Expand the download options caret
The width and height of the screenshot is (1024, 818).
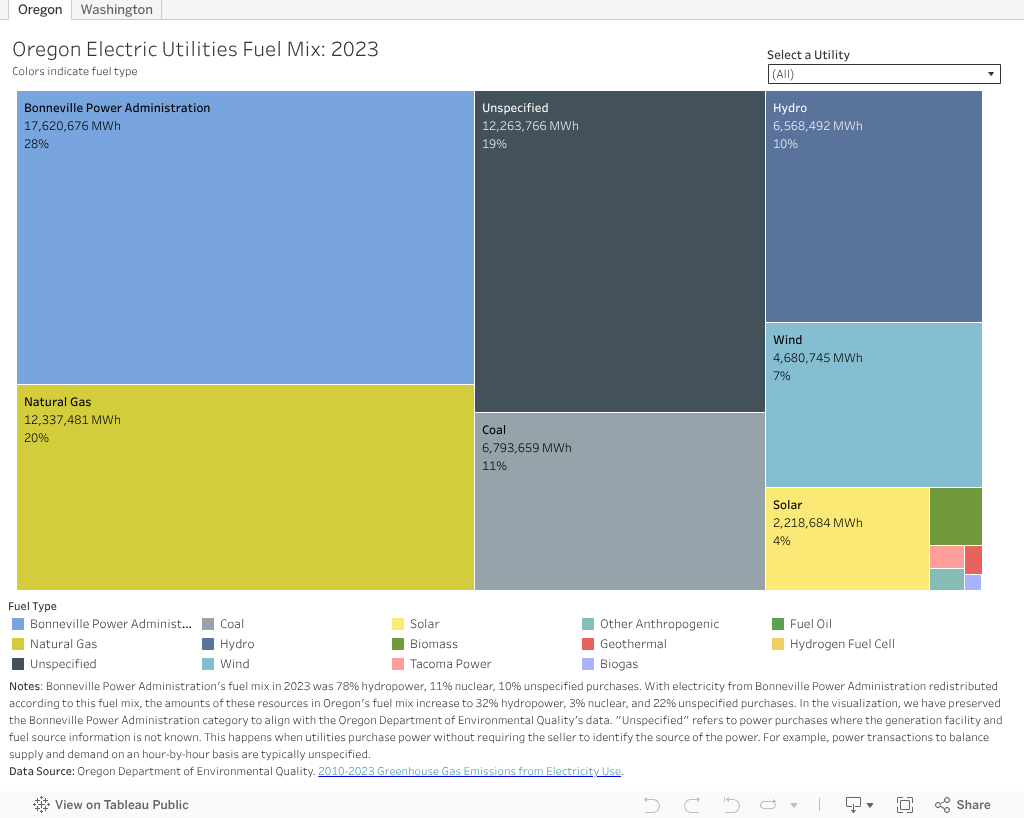870,806
